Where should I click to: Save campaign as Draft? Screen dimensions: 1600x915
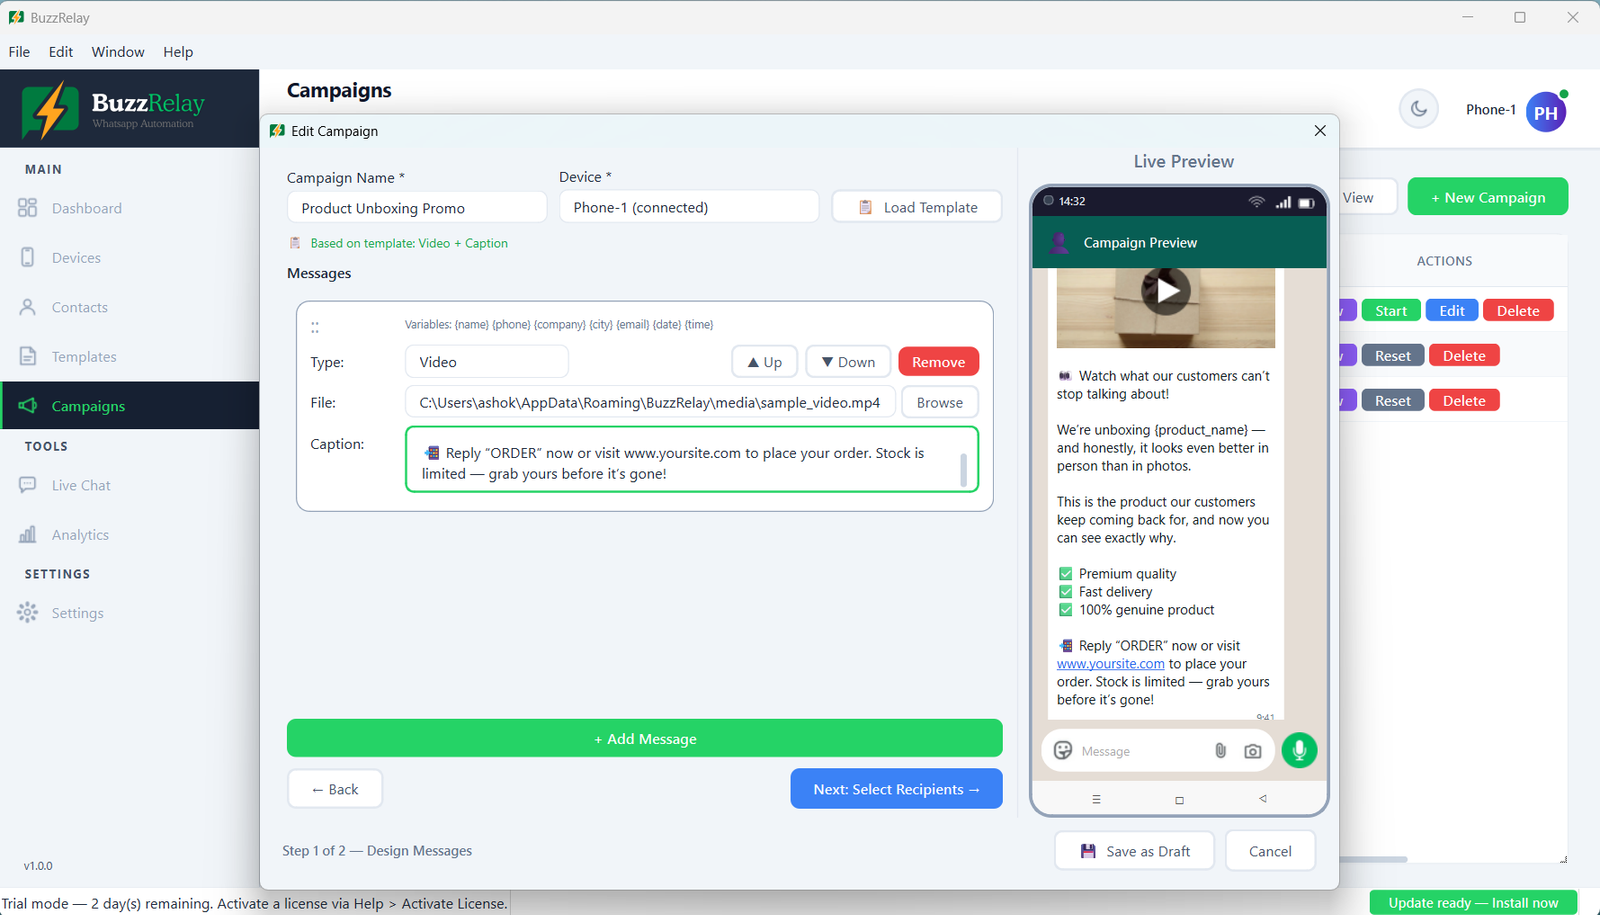pos(1135,851)
